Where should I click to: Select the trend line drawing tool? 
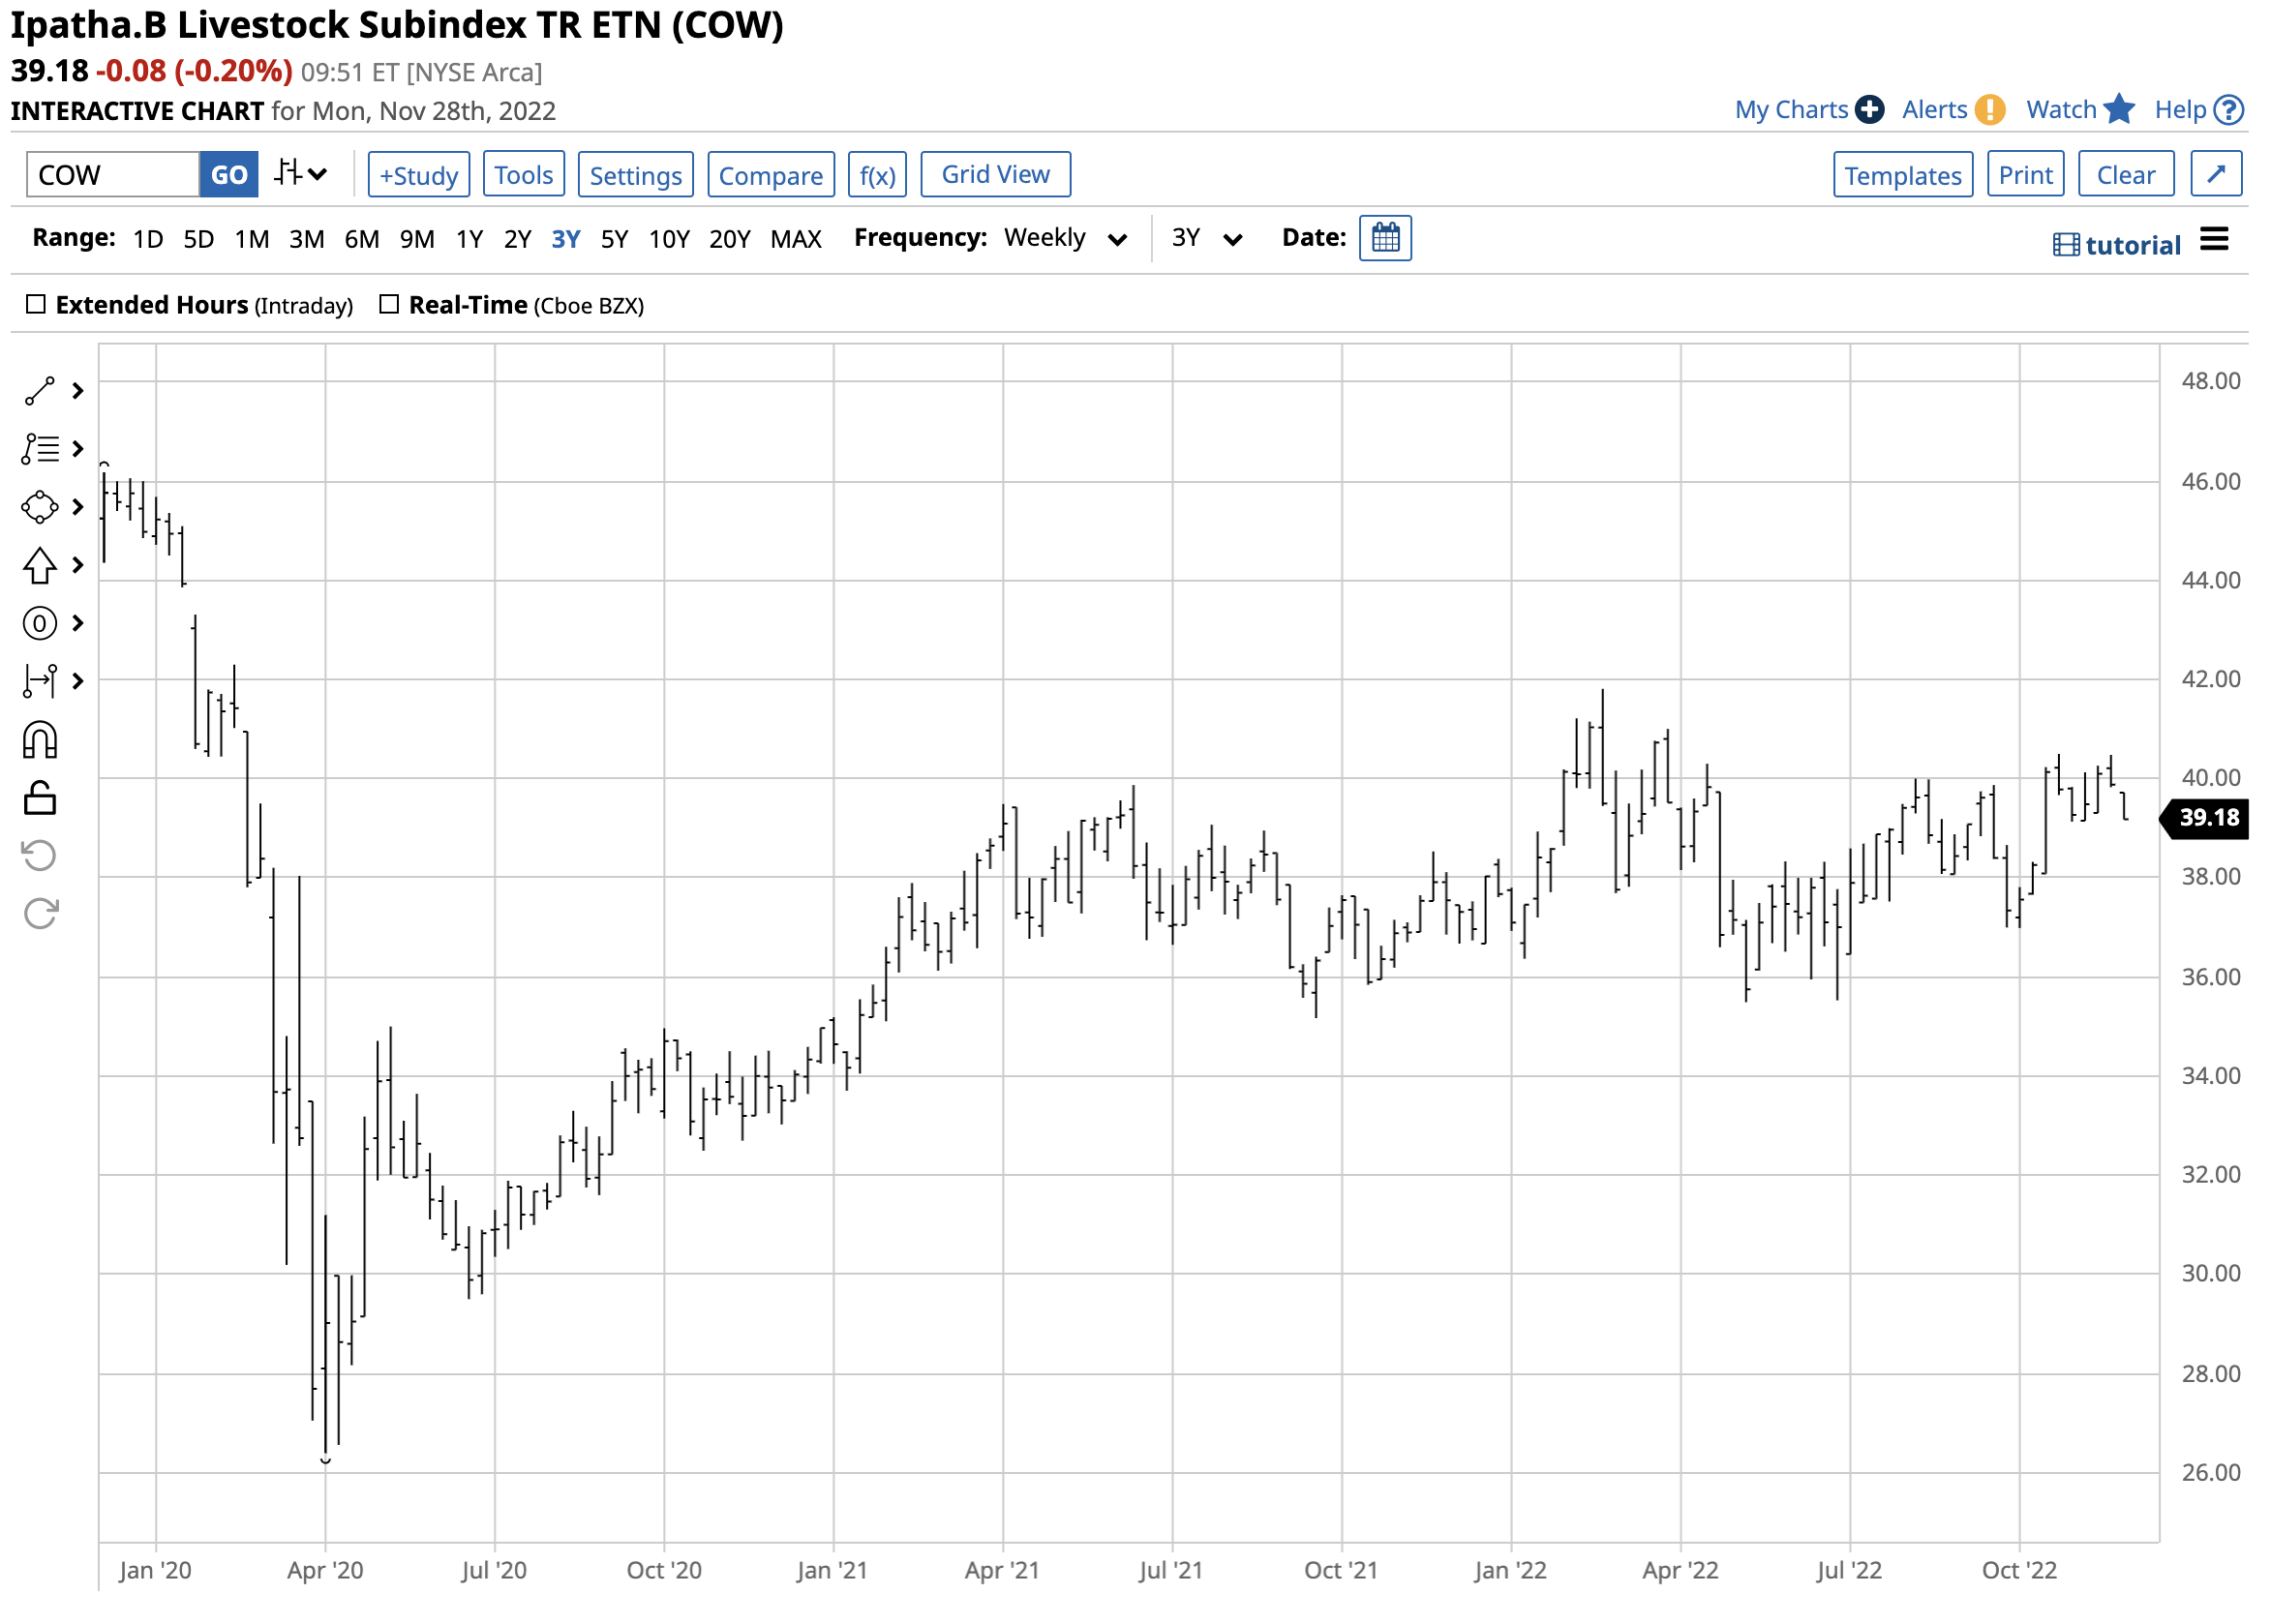coord(40,391)
